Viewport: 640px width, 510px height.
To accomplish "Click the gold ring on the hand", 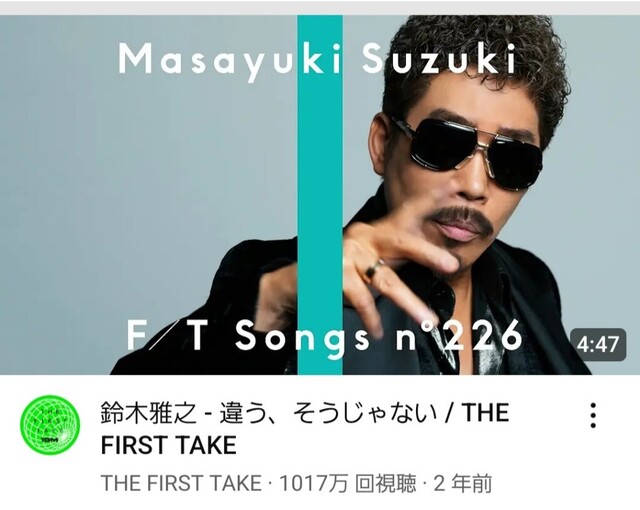I will 374,271.
